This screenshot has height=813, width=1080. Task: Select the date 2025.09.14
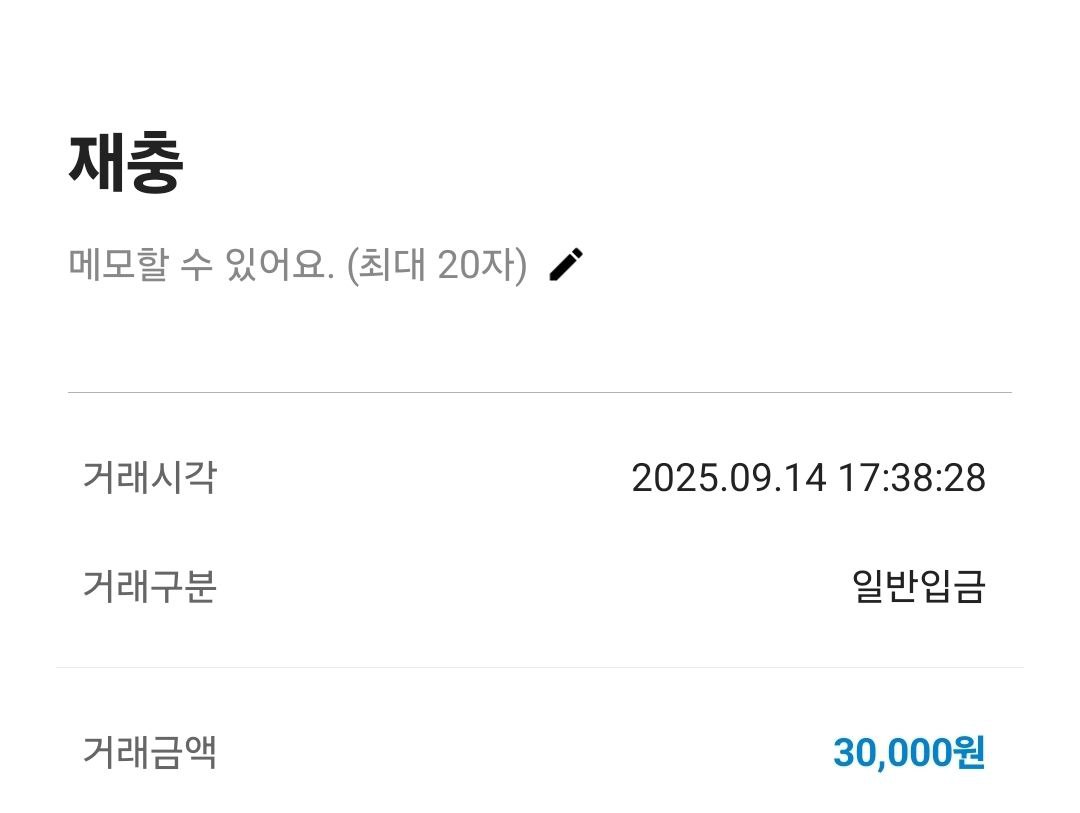pyautogui.click(x=729, y=478)
